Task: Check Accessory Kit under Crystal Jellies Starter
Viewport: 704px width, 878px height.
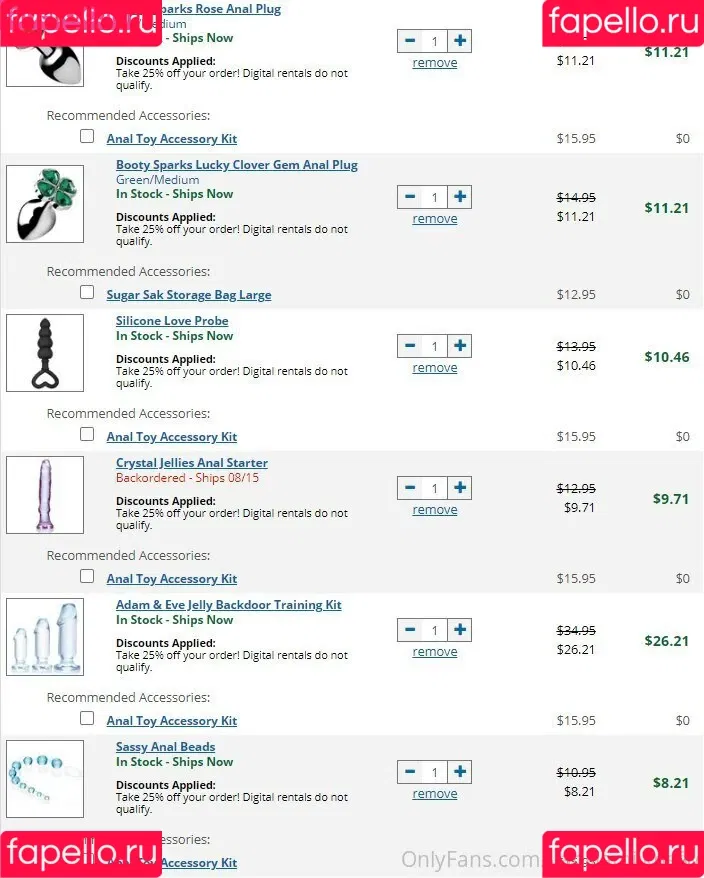Action: pyautogui.click(x=87, y=576)
